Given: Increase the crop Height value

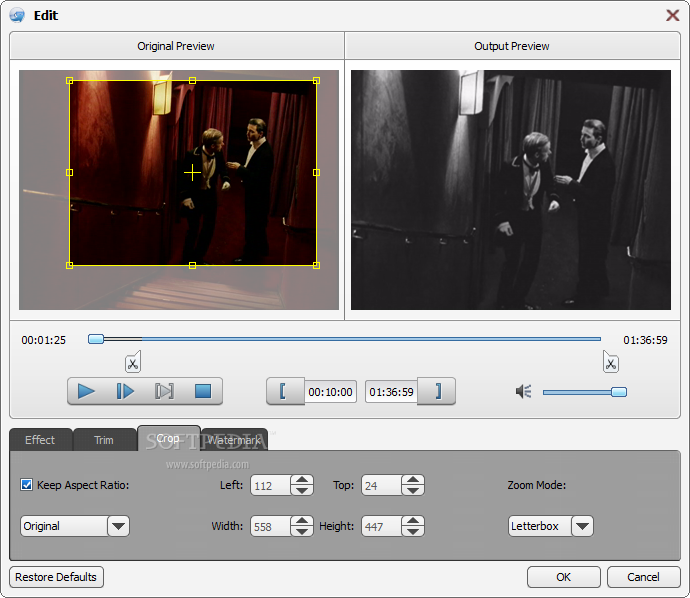Looking at the screenshot, I should [x=413, y=521].
